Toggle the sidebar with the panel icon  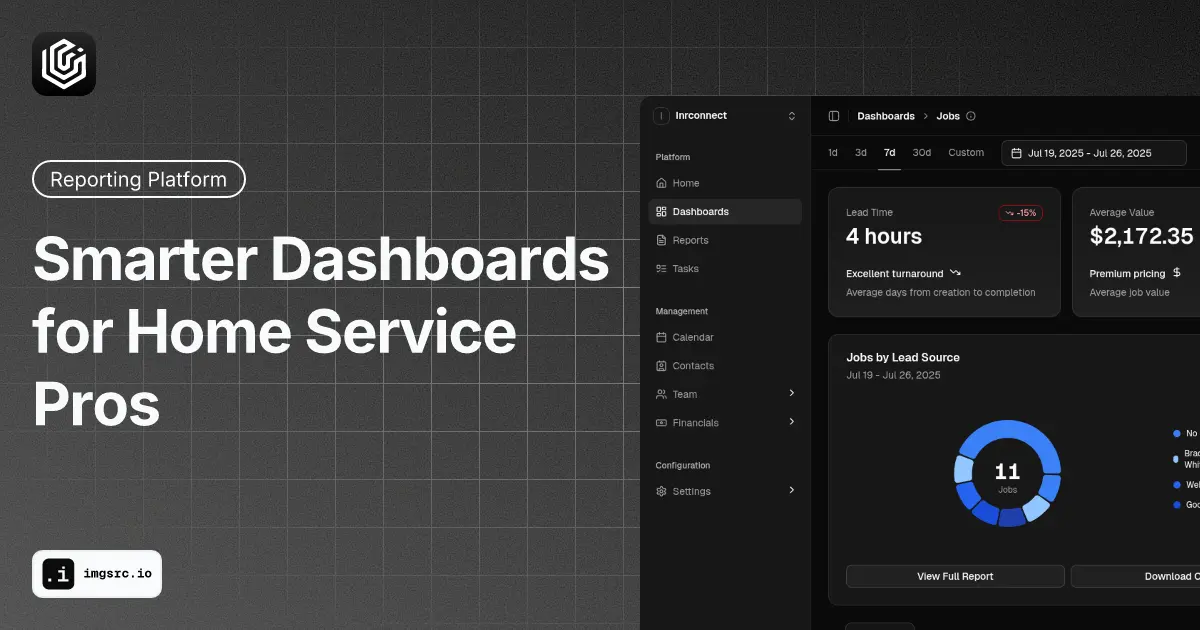coord(833,116)
